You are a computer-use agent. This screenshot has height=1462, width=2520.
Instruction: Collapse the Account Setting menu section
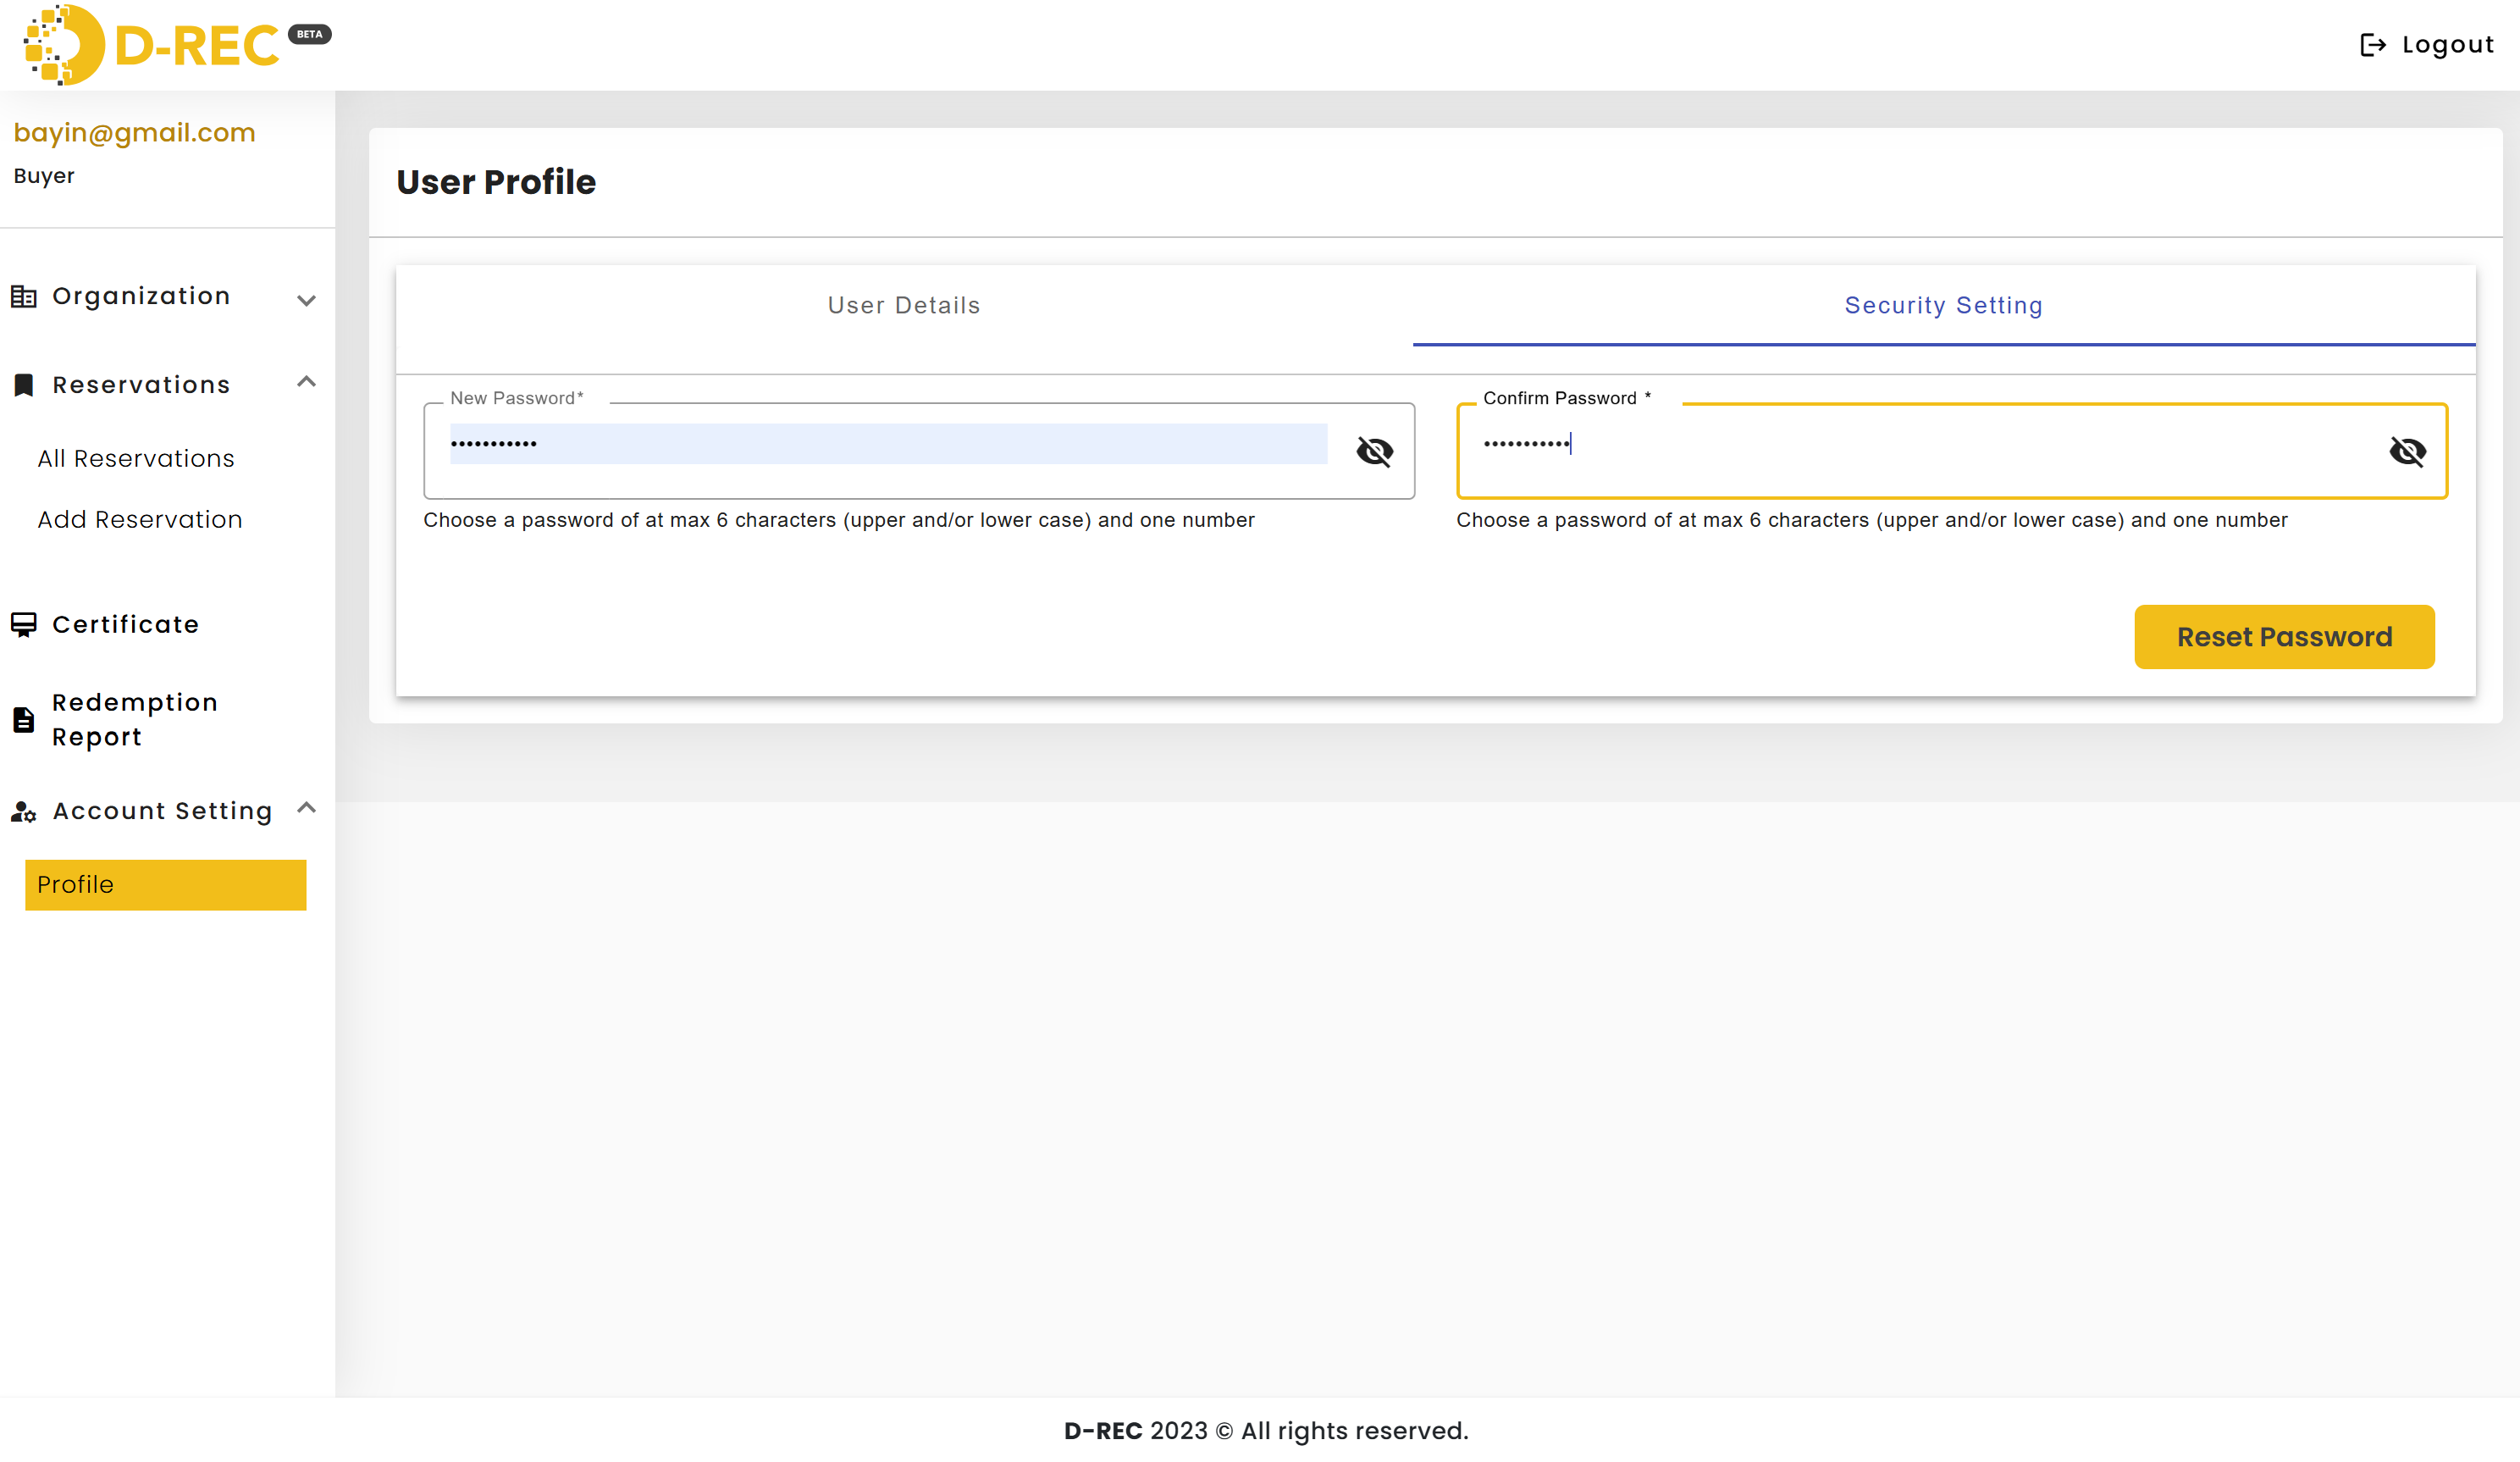coord(304,809)
